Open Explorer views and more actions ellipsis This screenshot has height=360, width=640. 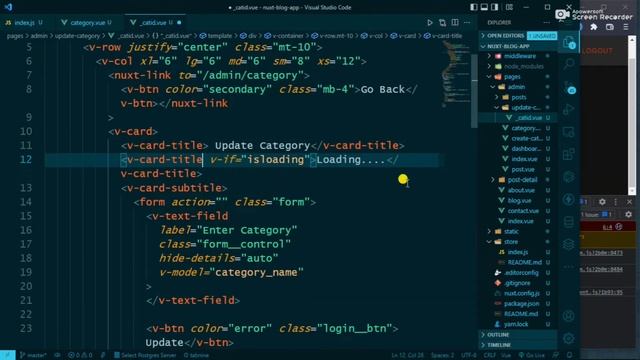pyautogui.click(x=547, y=23)
